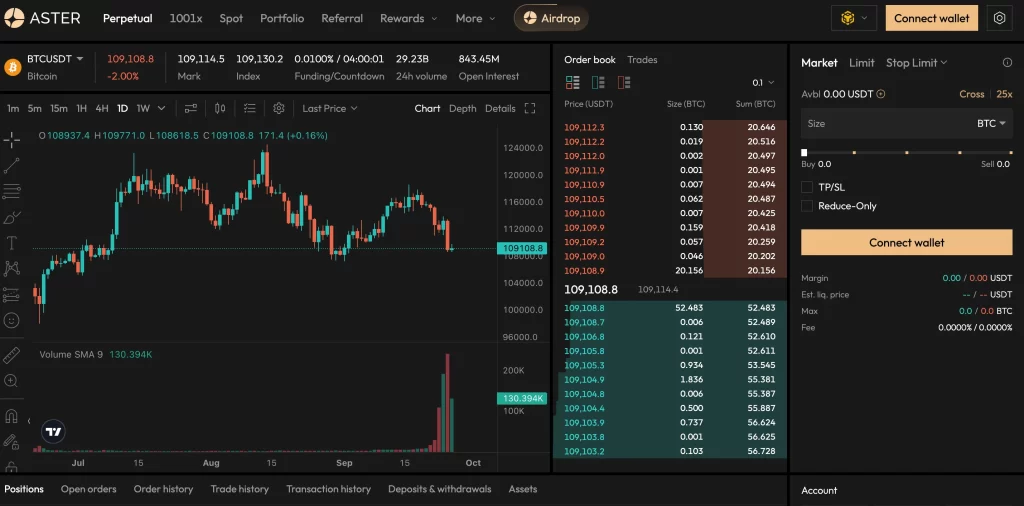
Task: Show both bids and asks order book view
Action: point(573,82)
